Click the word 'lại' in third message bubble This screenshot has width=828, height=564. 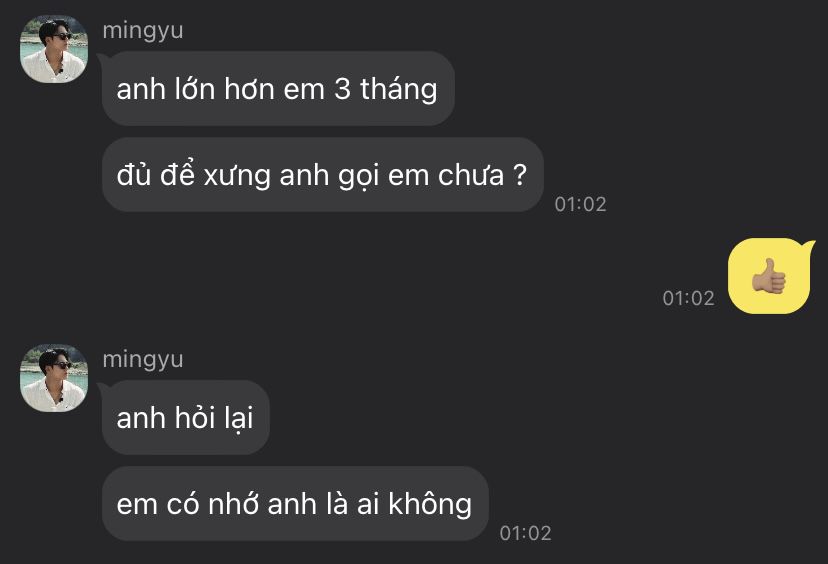pos(239,418)
